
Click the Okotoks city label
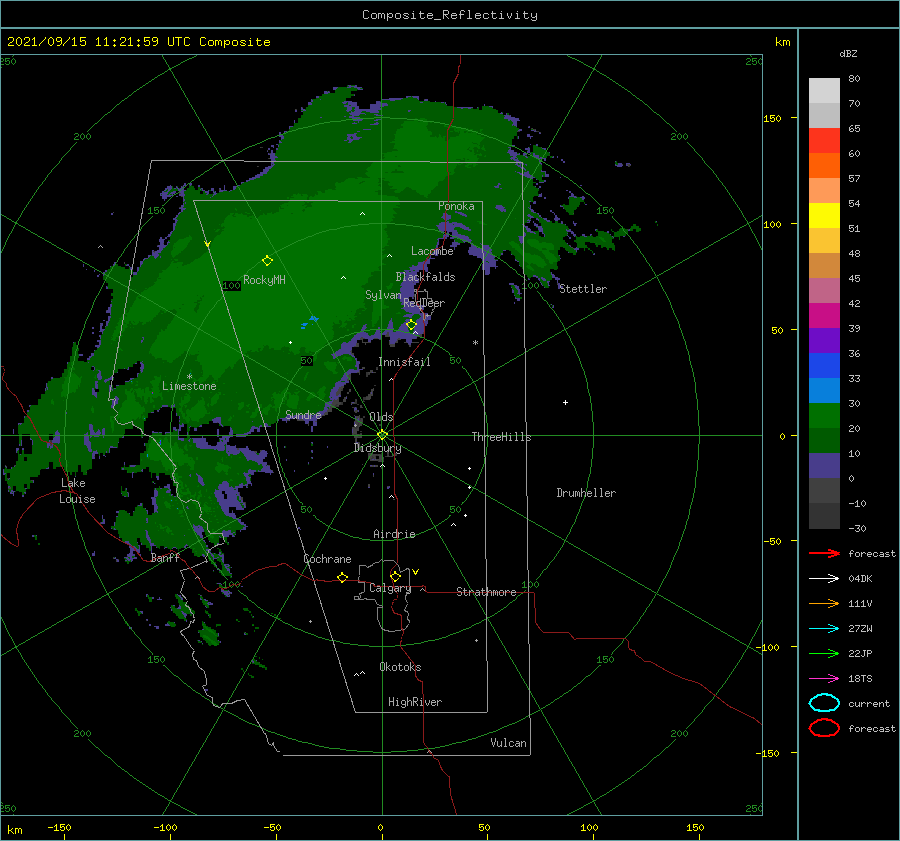click(x=400, y=667)
